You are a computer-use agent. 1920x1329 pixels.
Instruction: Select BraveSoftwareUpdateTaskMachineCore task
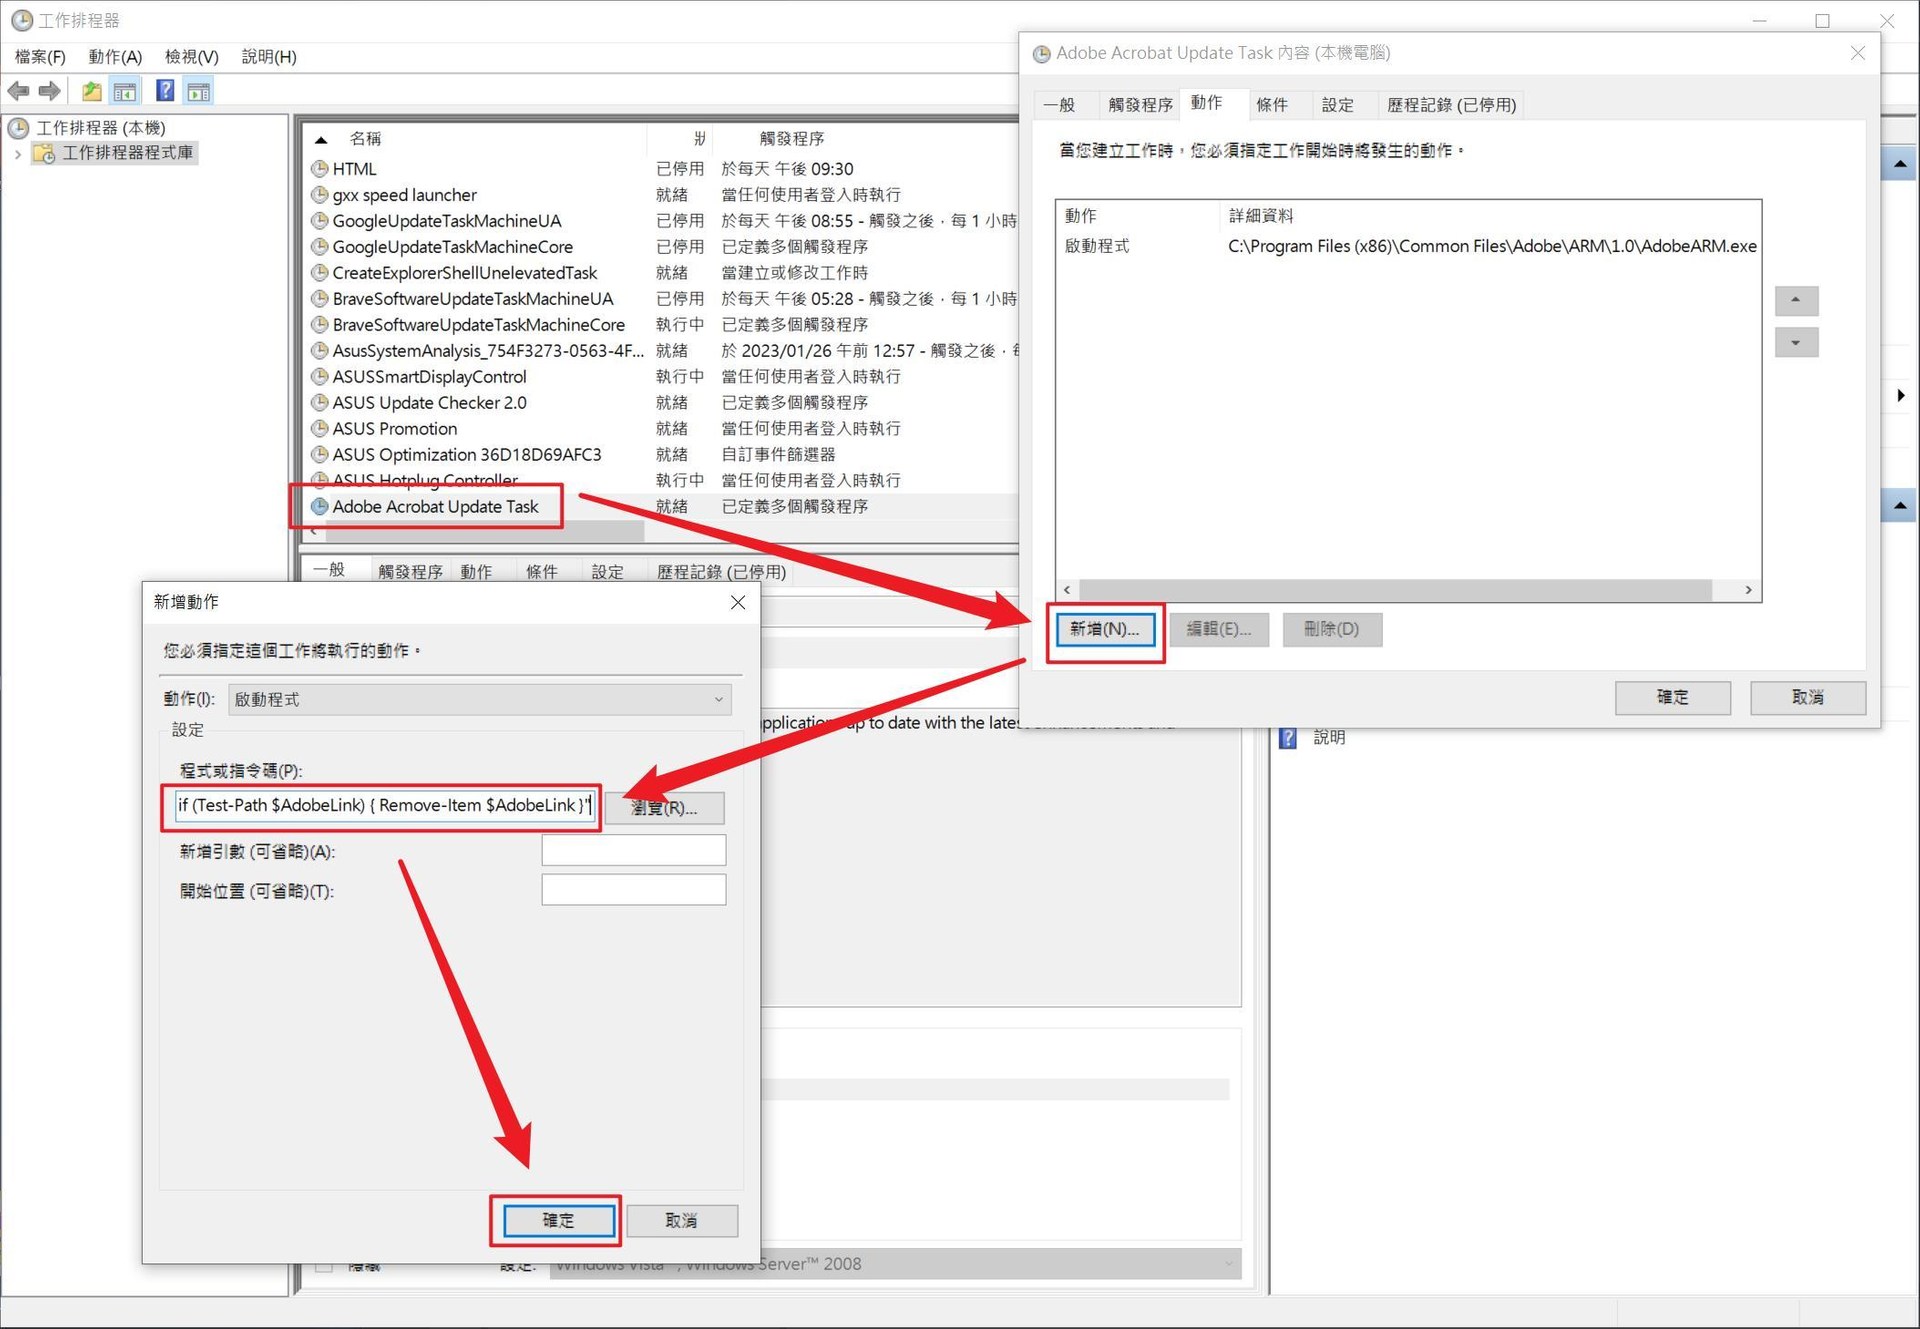point(660,325)
